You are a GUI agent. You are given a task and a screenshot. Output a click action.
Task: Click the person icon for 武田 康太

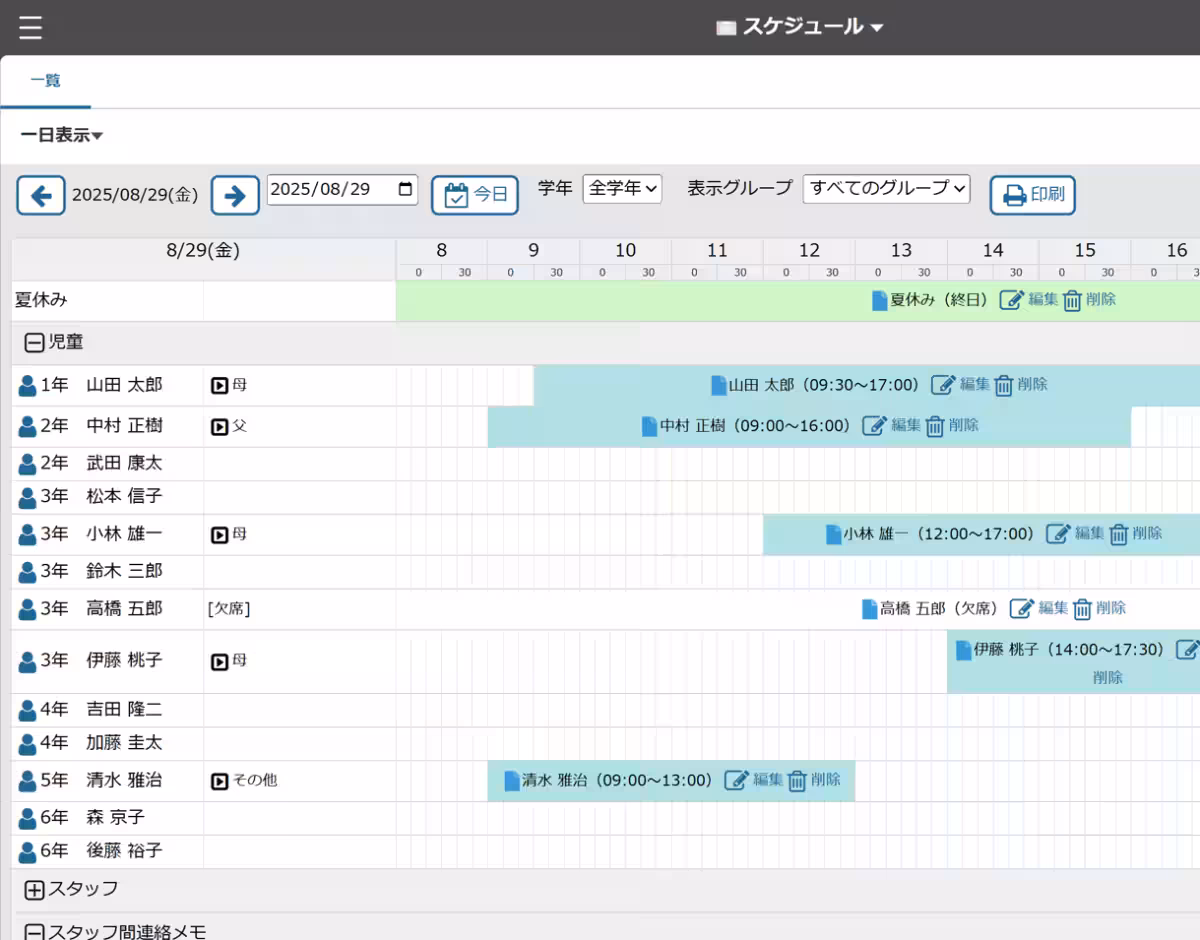coord(27,464)
